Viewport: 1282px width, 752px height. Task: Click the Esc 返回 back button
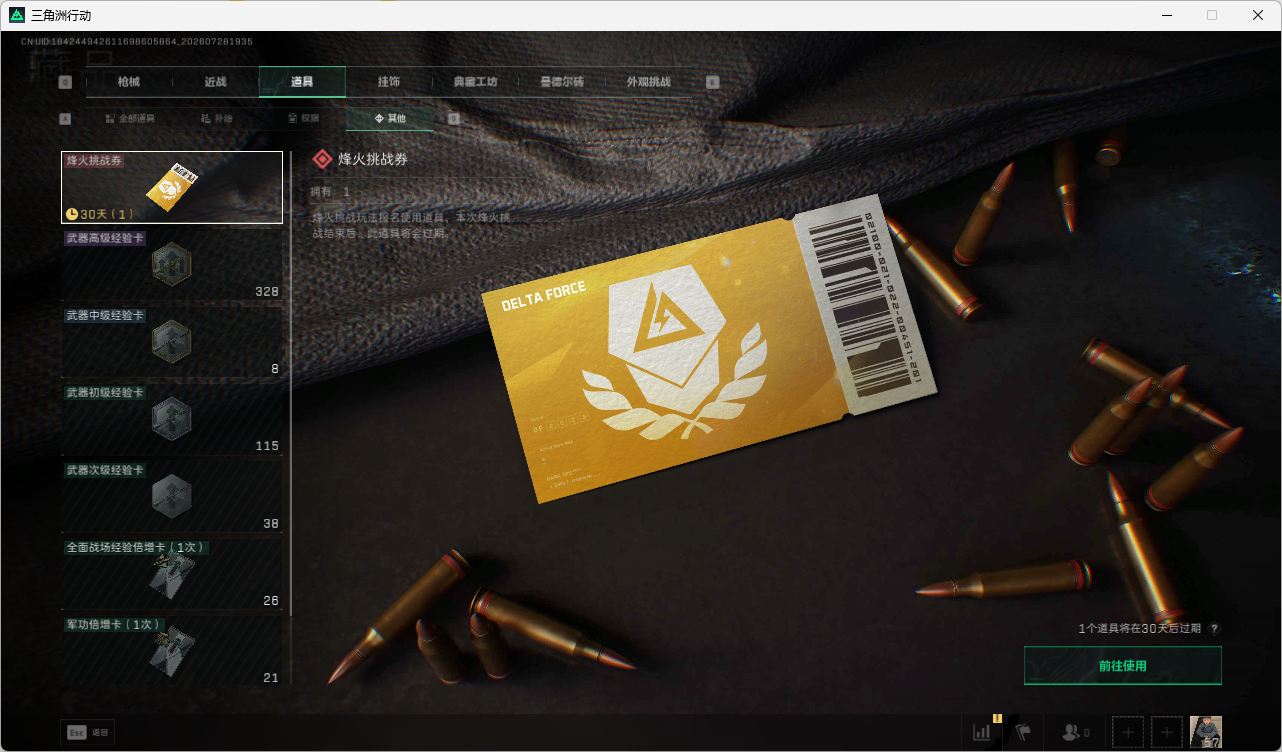click(86, 733)
